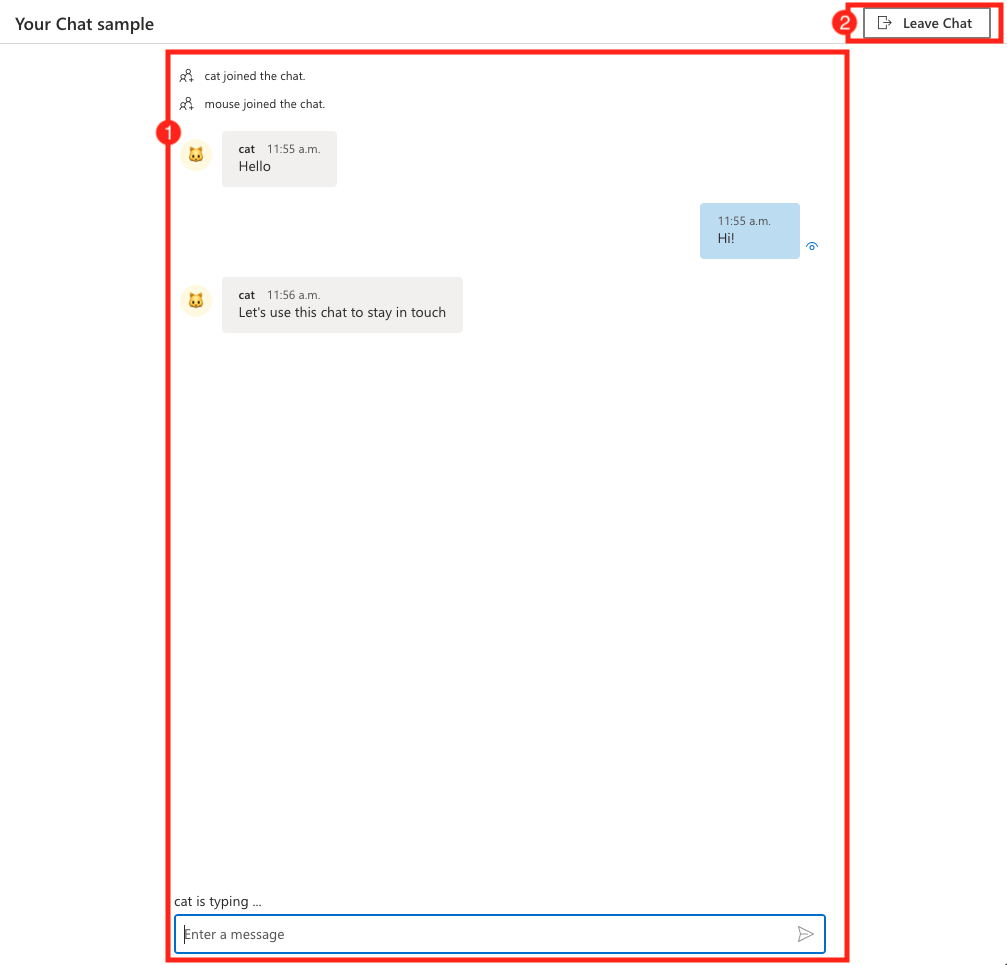Image resolution: width=1007 pixels, height=965 pixels.
Task: Click the send icon at the right of the message box
Action: [806, 934]
